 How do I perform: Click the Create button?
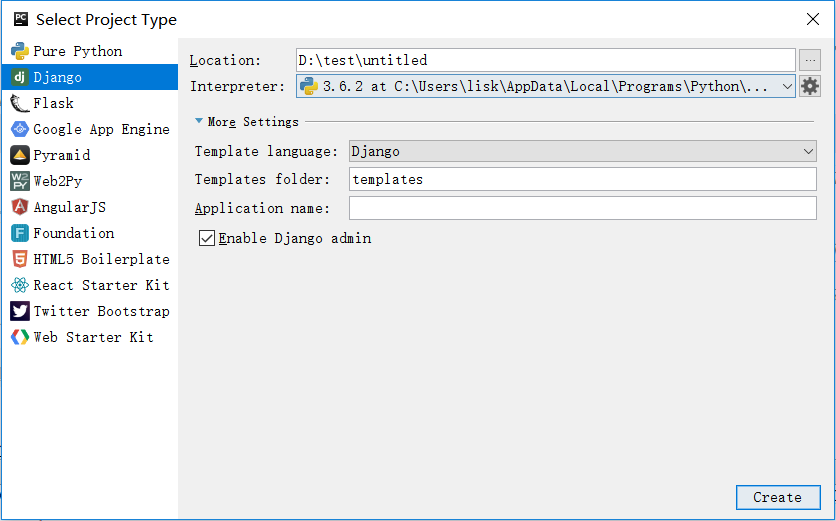click(x=778, y=498)
